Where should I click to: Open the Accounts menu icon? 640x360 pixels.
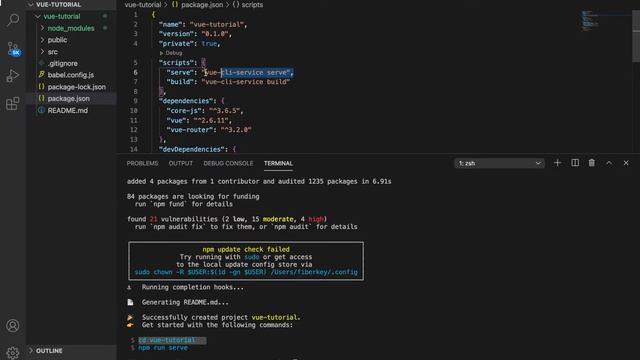13,325
